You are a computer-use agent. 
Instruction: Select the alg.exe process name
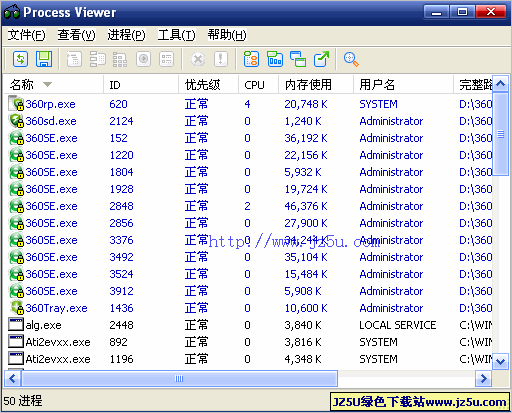(43, 325)
